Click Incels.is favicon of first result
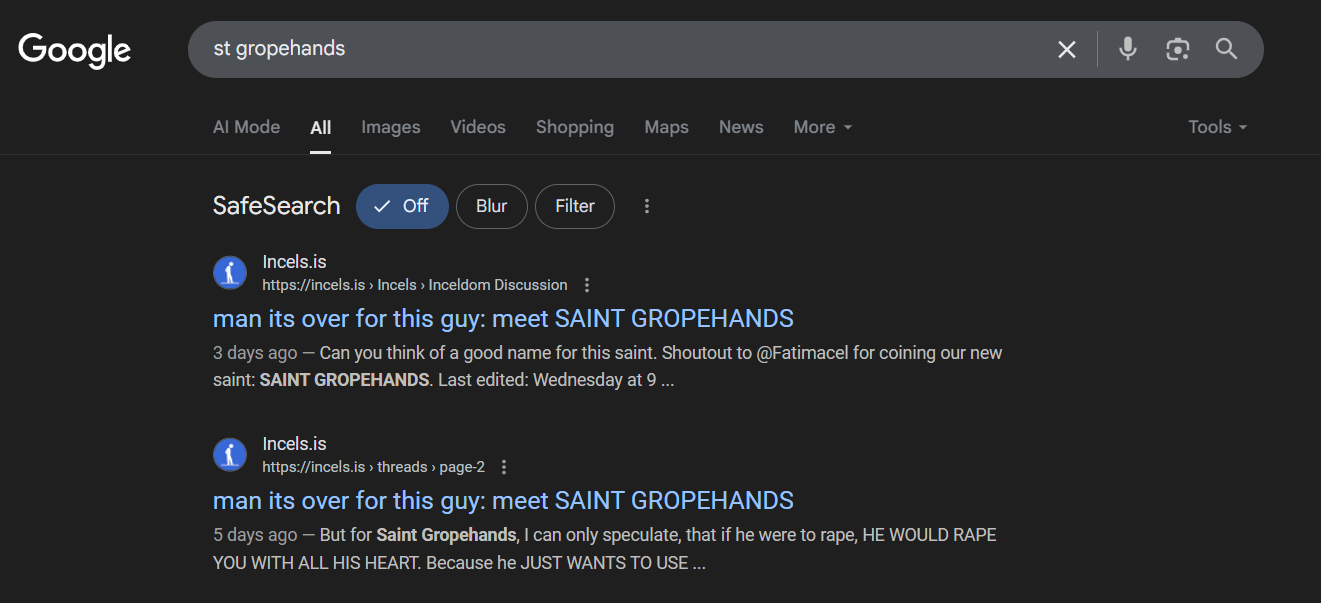 [x=230, y=272]
